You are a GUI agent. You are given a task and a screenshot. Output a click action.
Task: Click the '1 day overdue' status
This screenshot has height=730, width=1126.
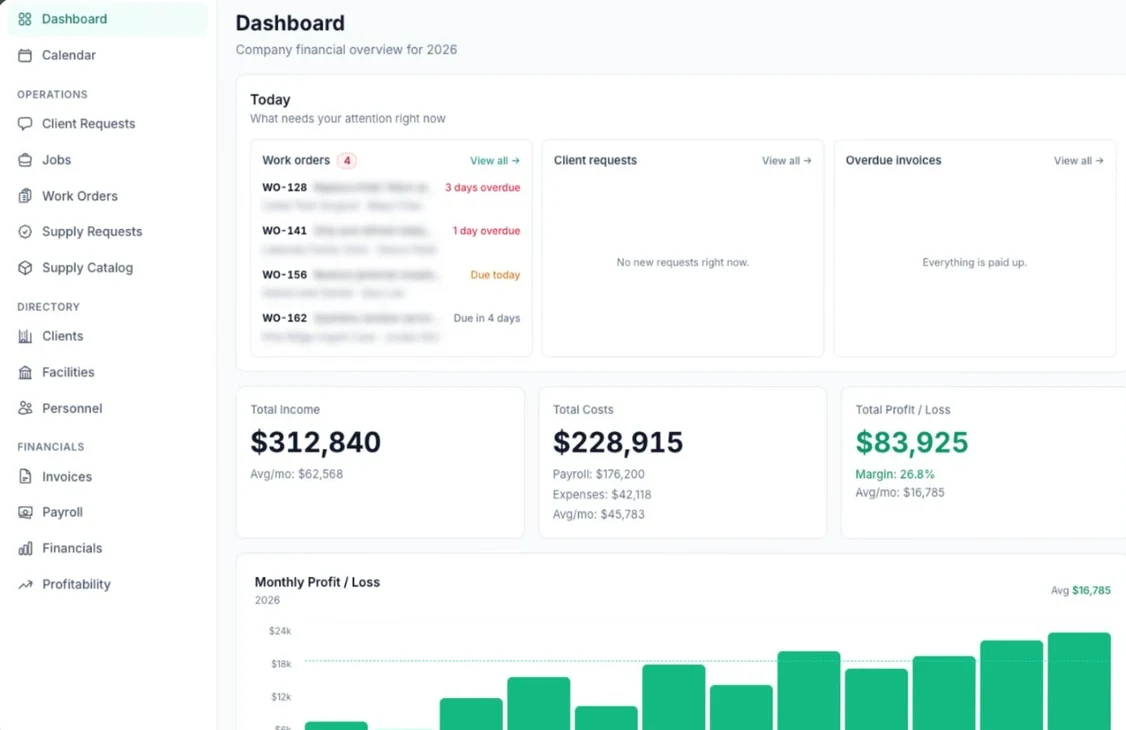tap(486, 230)
